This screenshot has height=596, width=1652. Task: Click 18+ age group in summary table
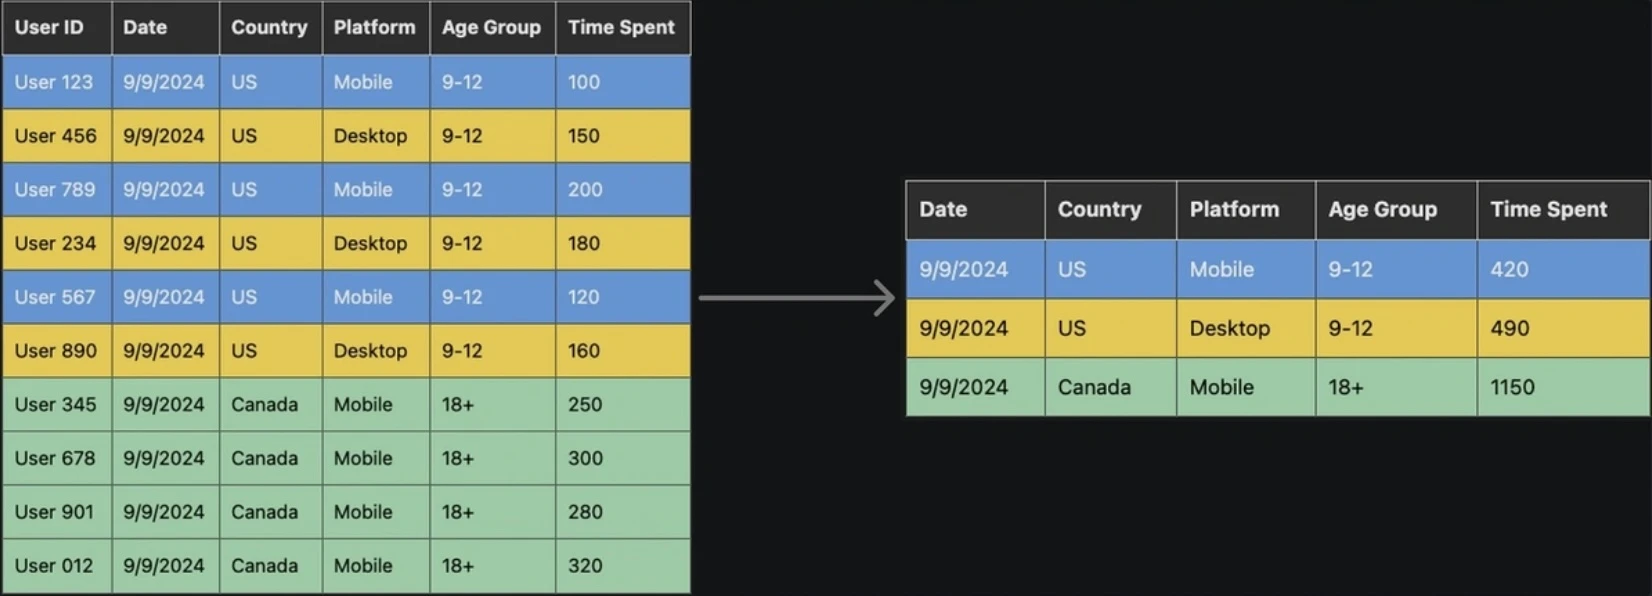[1346, 388]
